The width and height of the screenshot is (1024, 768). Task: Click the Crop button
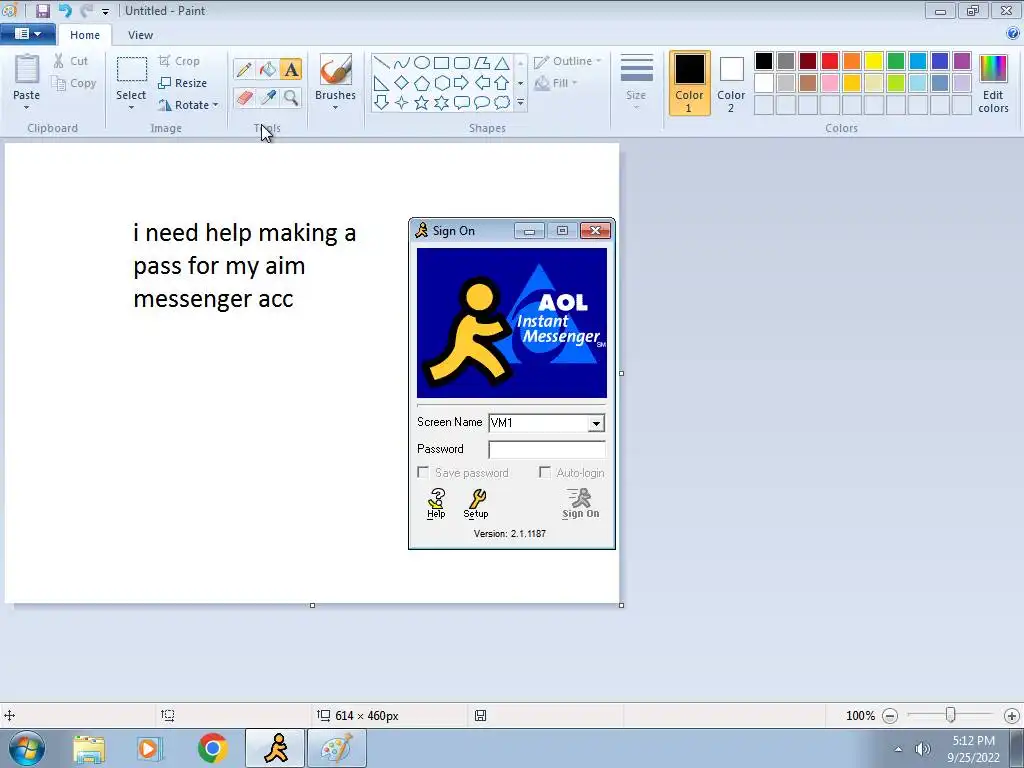(179, 61)
